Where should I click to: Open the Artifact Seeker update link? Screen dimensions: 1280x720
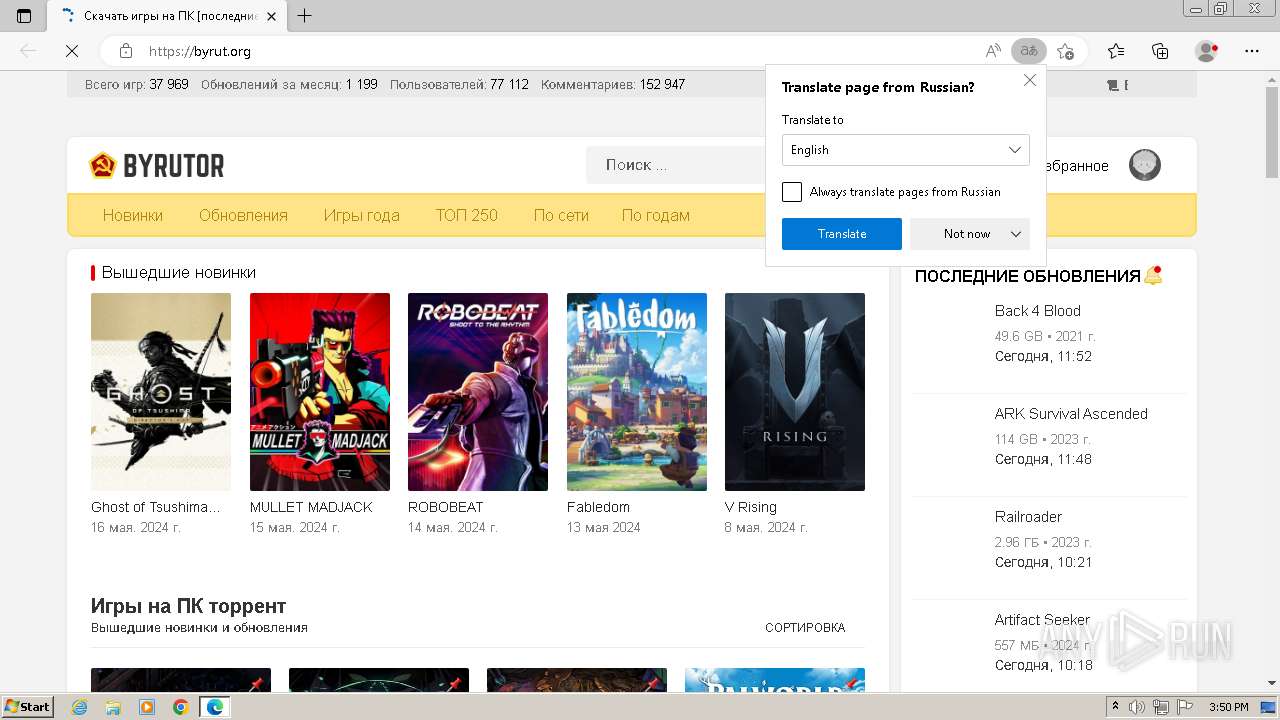click(x=1042, y=620)
